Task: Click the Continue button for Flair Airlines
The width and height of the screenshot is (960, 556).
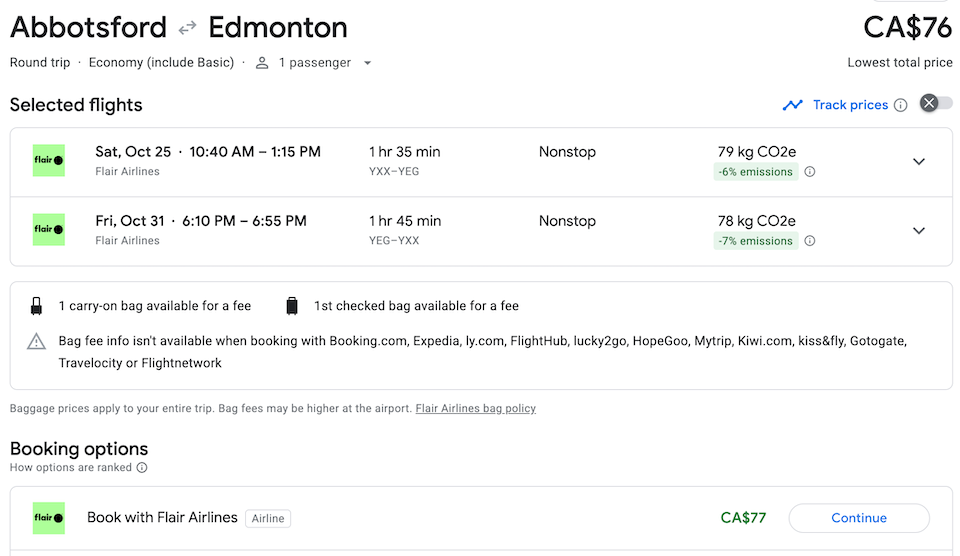Action: tap(858, 518)
